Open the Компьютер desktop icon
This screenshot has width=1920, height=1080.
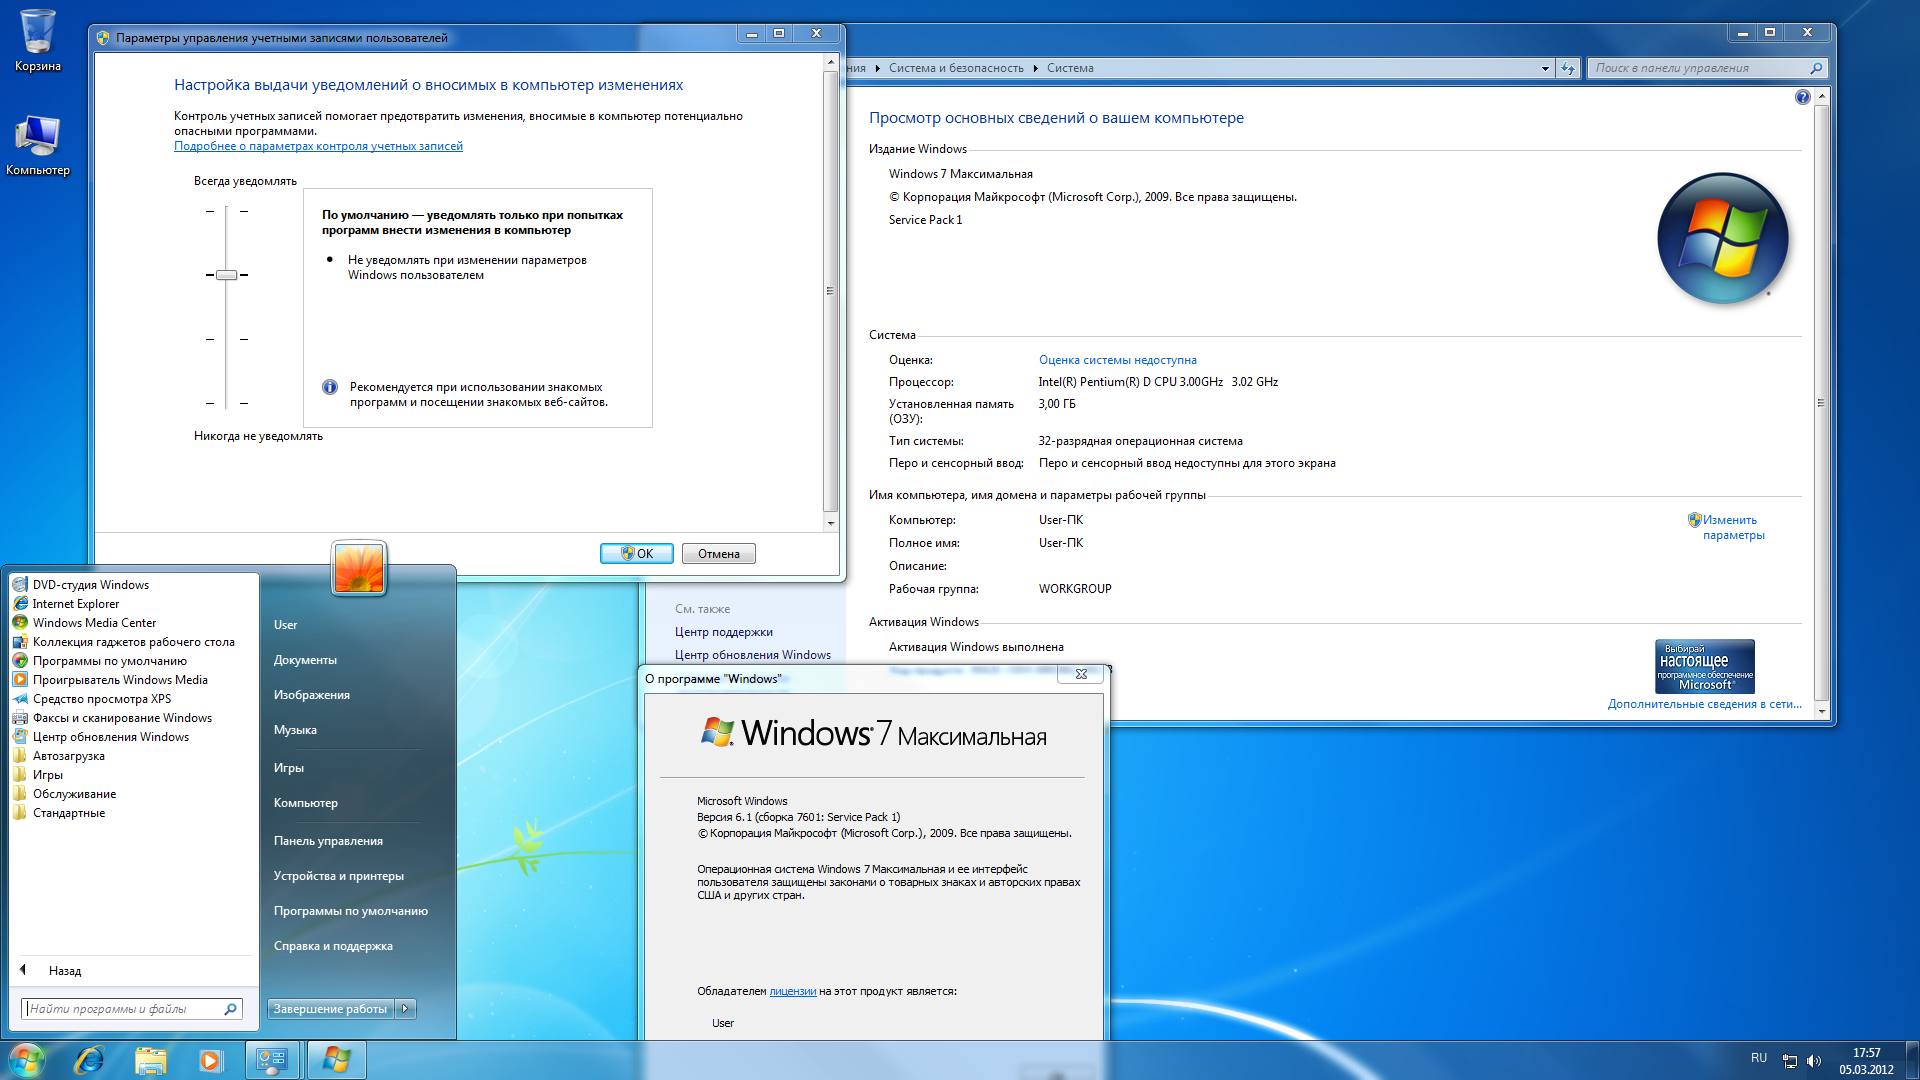tap(38, 145)
